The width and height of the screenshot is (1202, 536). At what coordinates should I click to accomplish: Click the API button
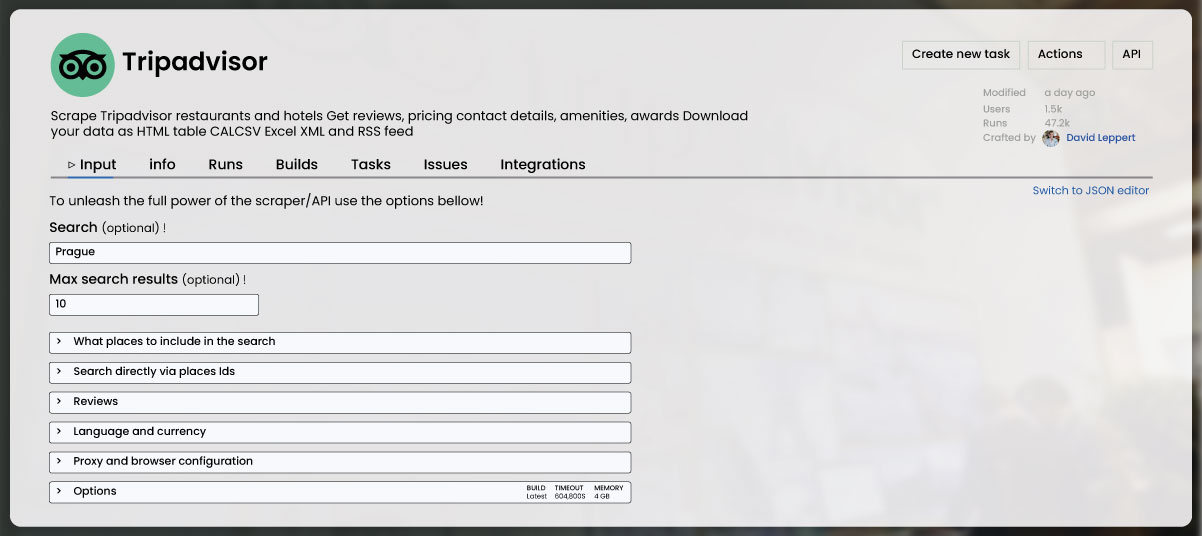coord(1132,55)
